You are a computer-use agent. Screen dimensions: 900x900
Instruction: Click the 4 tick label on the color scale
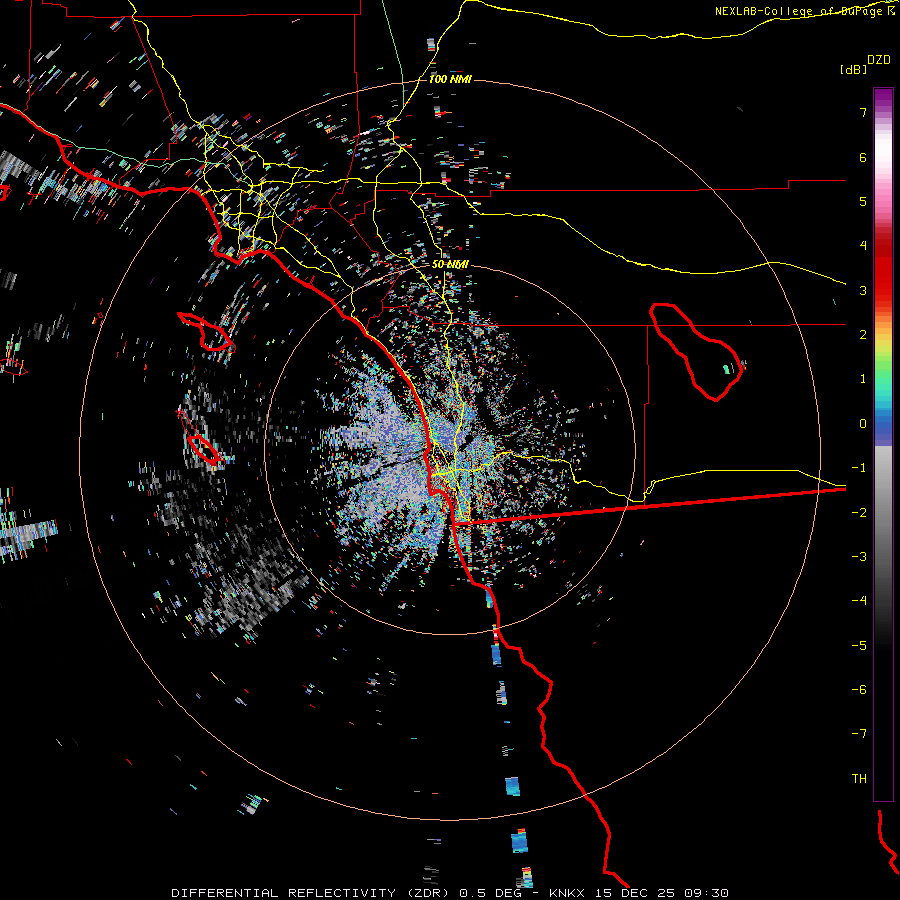863,246
